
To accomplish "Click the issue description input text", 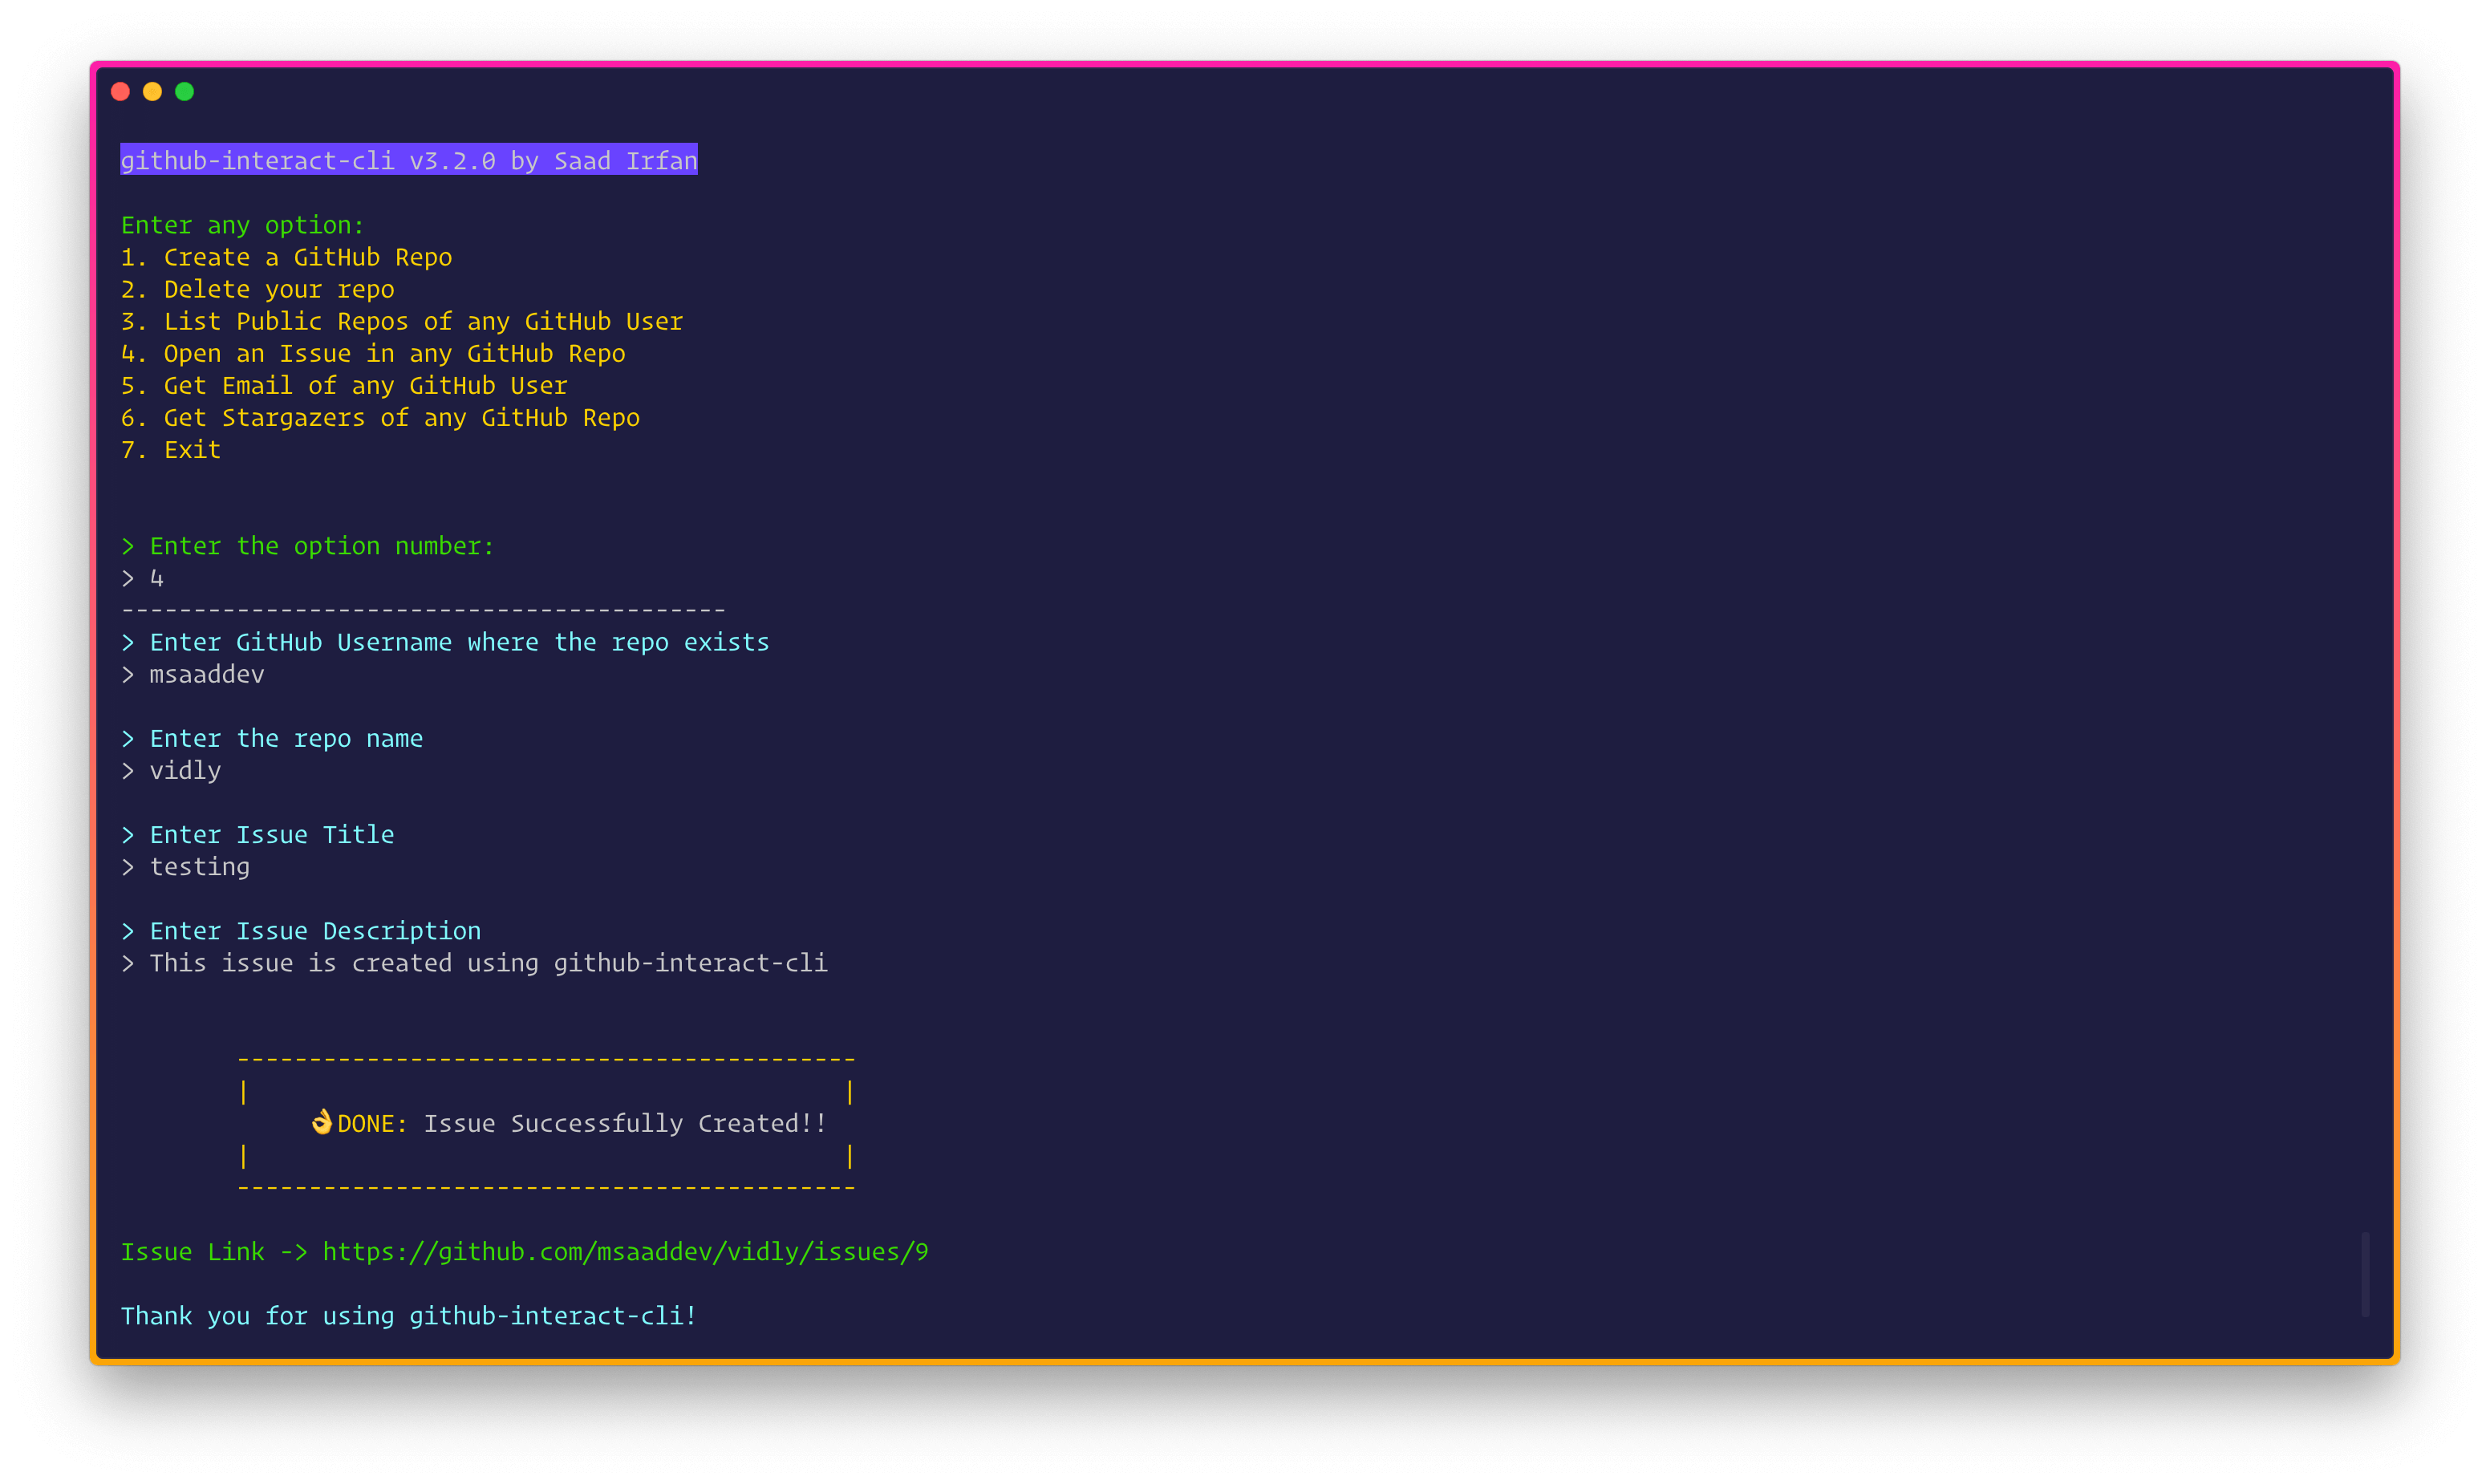I will pyautogui.click(x=488, y=963).
